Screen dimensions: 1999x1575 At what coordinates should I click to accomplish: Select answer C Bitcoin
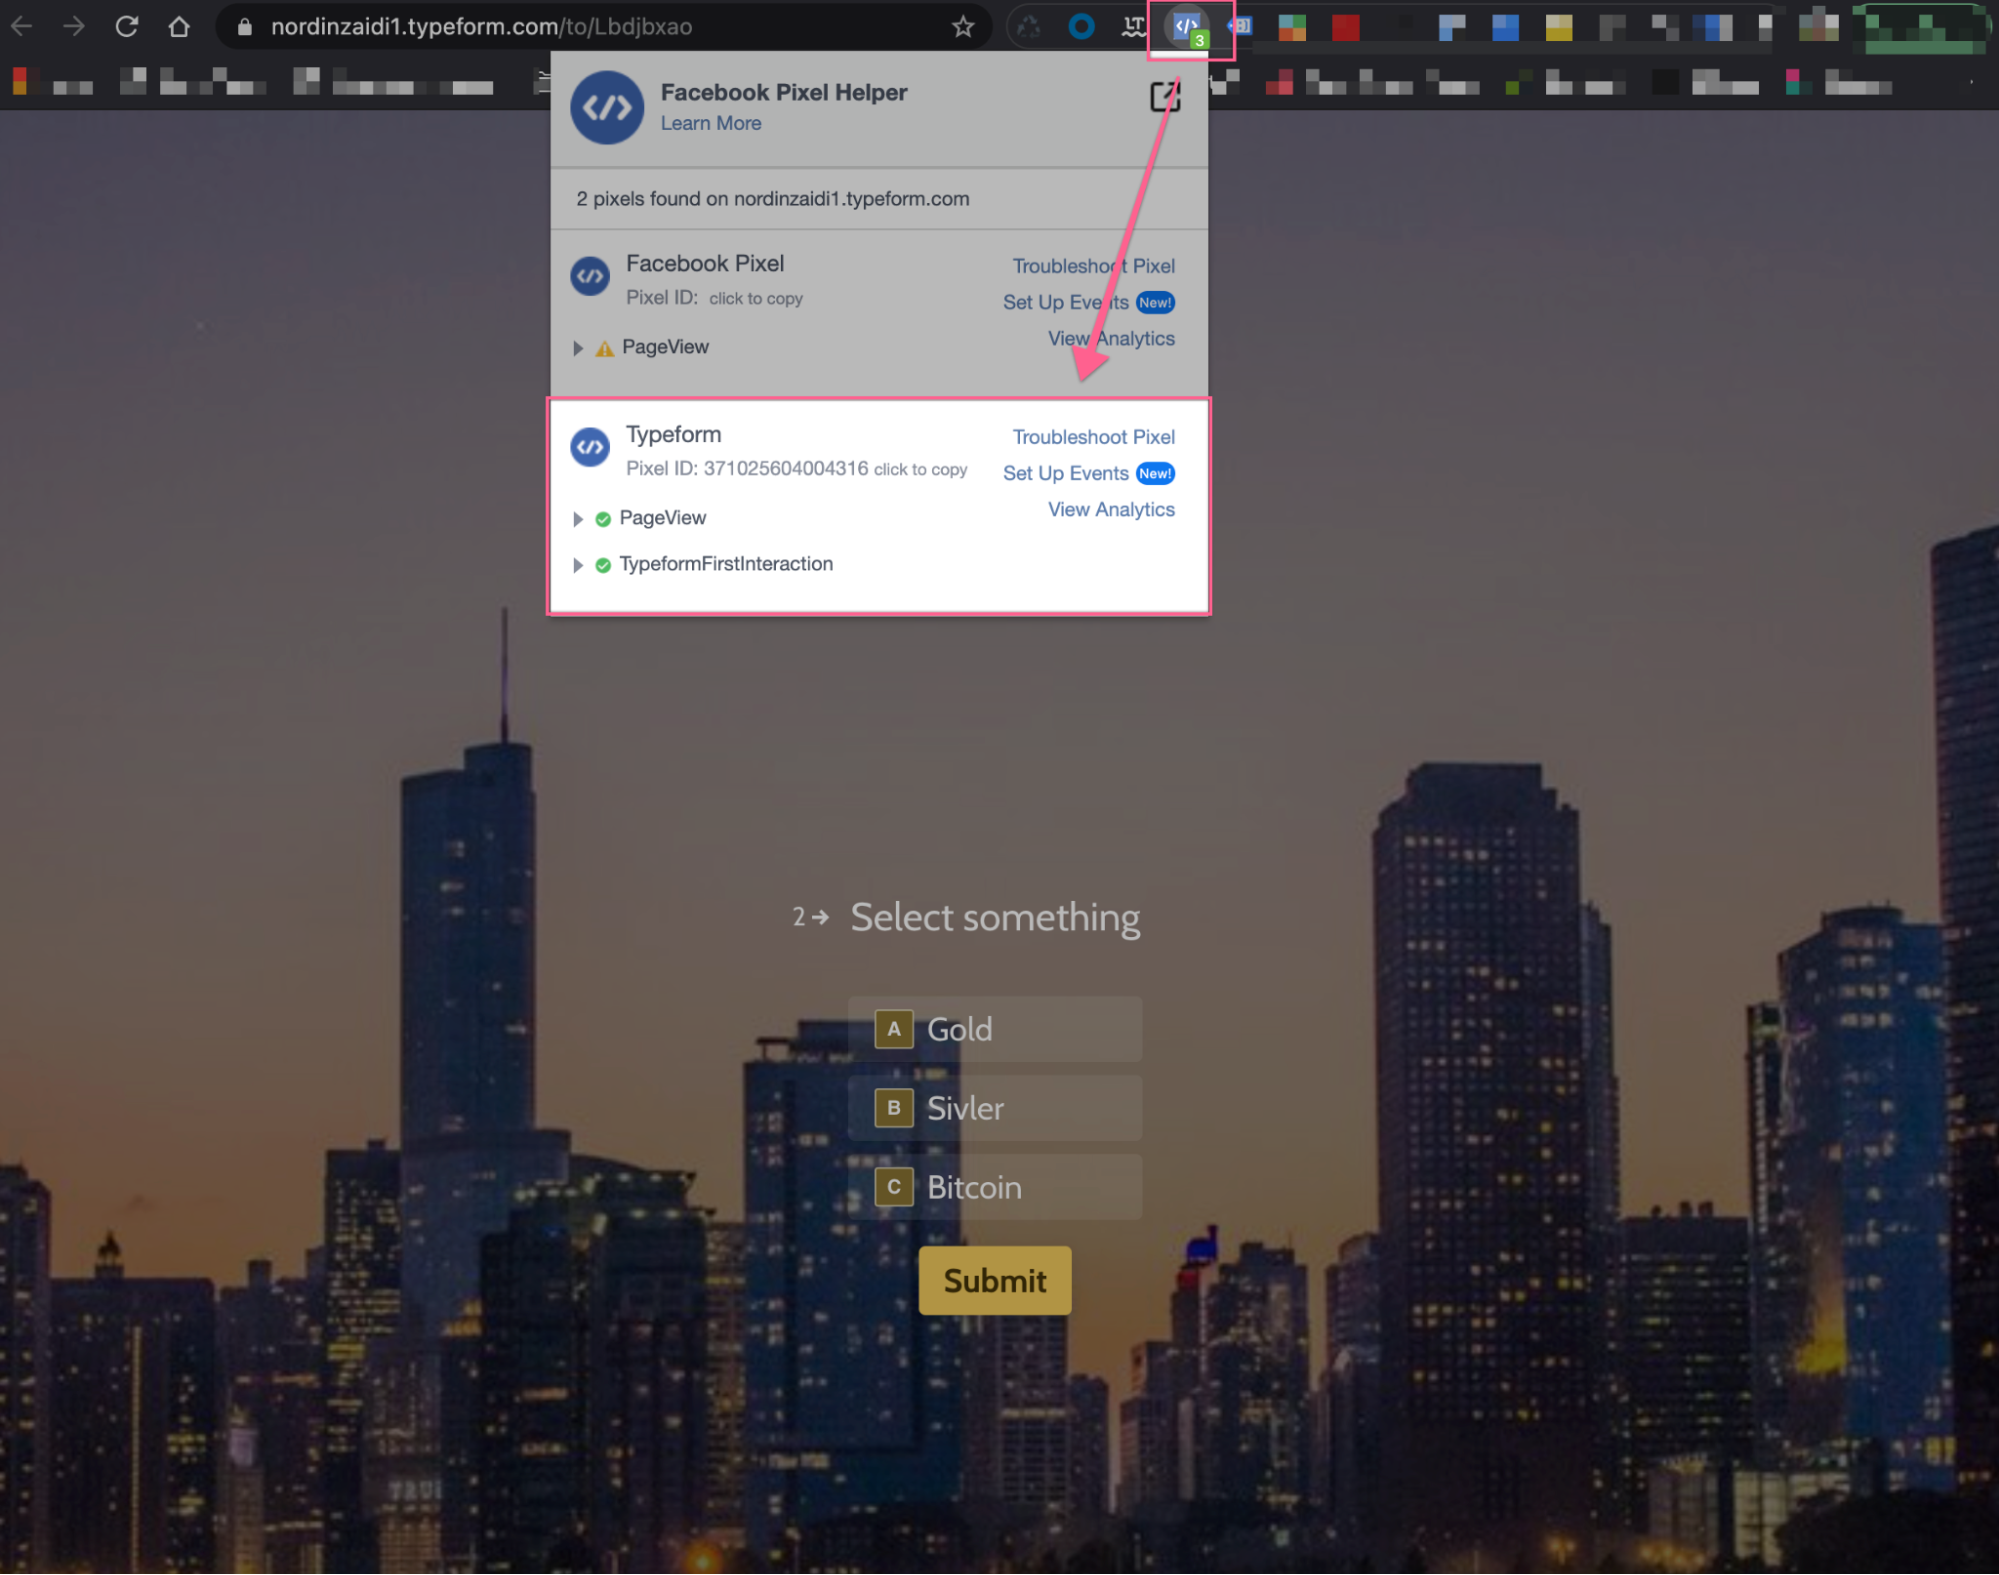point(994,1186)
